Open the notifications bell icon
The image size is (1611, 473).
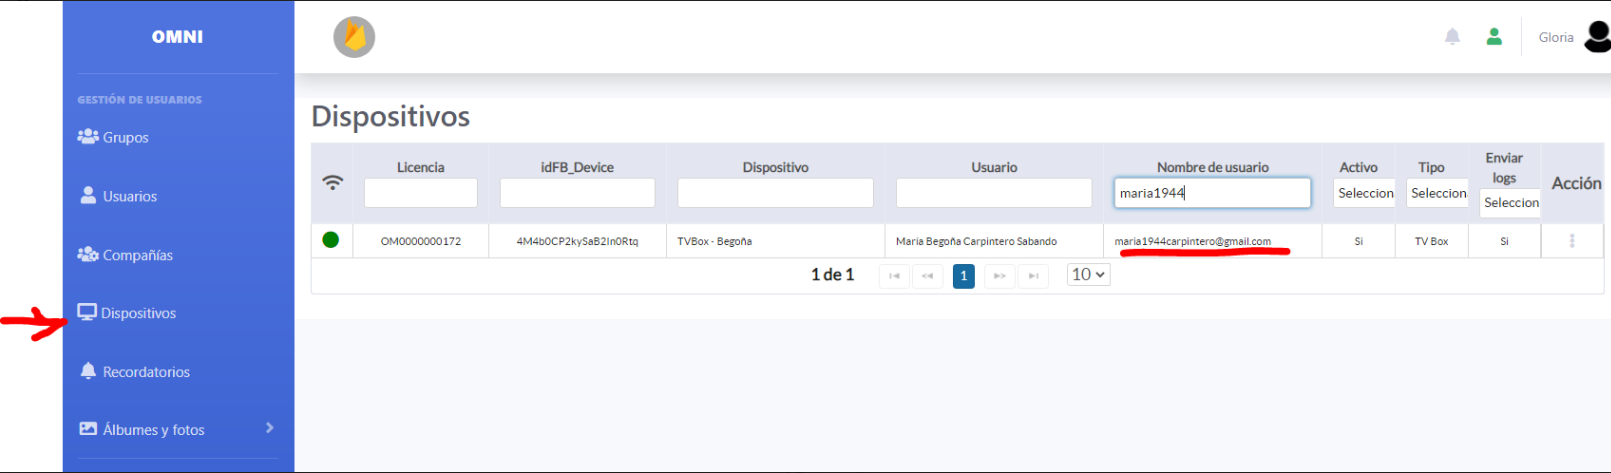pos(1452,37)
